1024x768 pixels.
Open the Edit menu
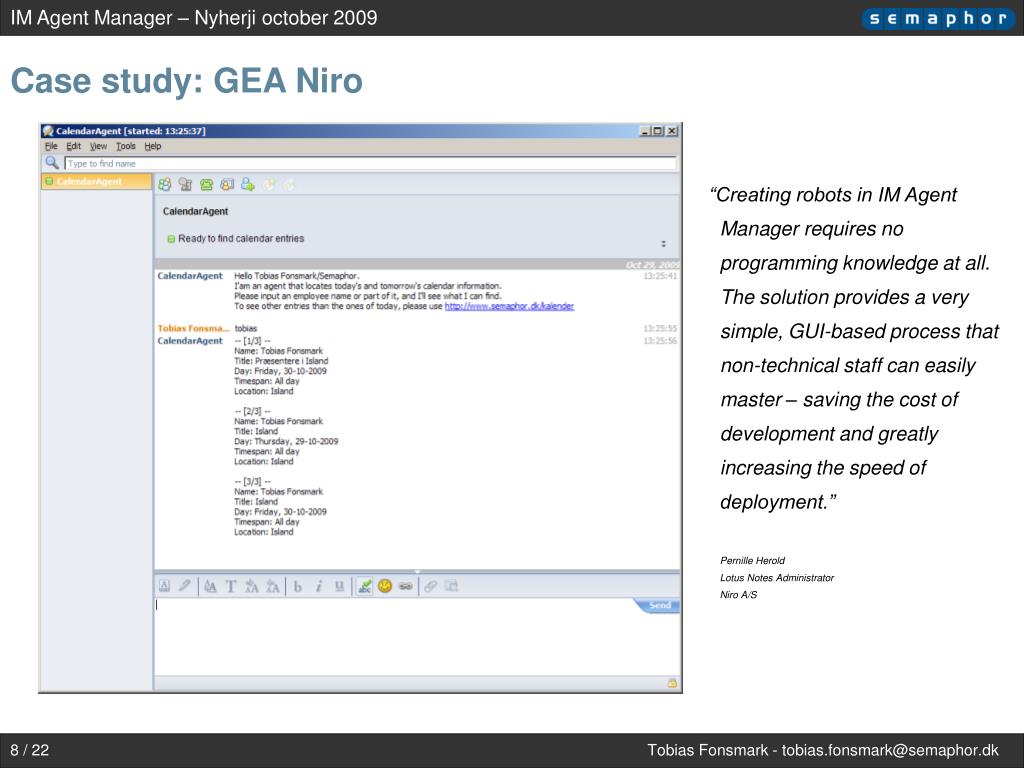[x=73, y=146]
